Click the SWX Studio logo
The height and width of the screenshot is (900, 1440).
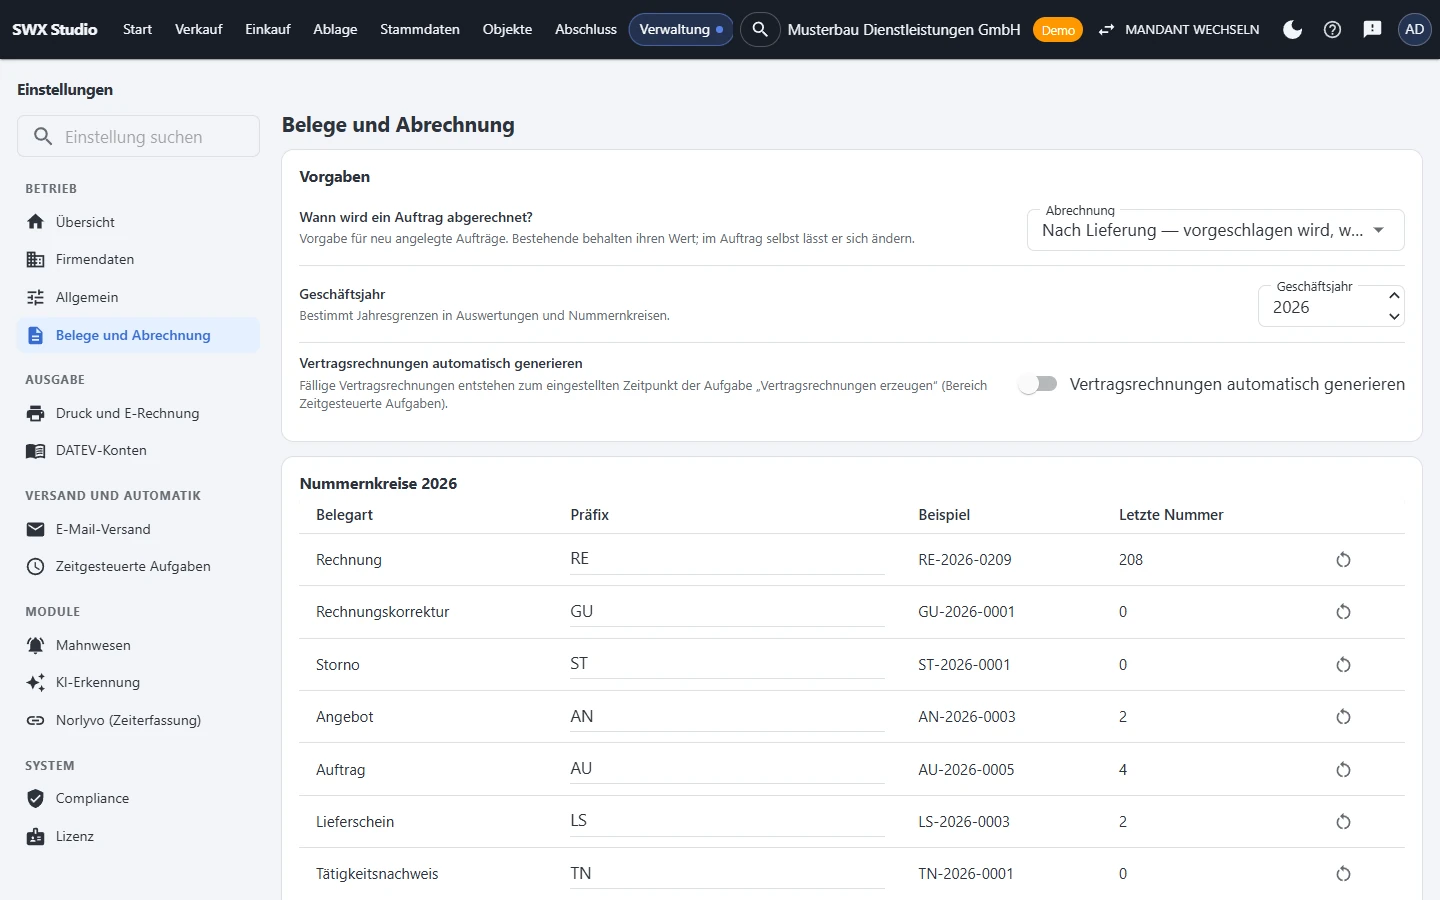click(x=55, y=30)
